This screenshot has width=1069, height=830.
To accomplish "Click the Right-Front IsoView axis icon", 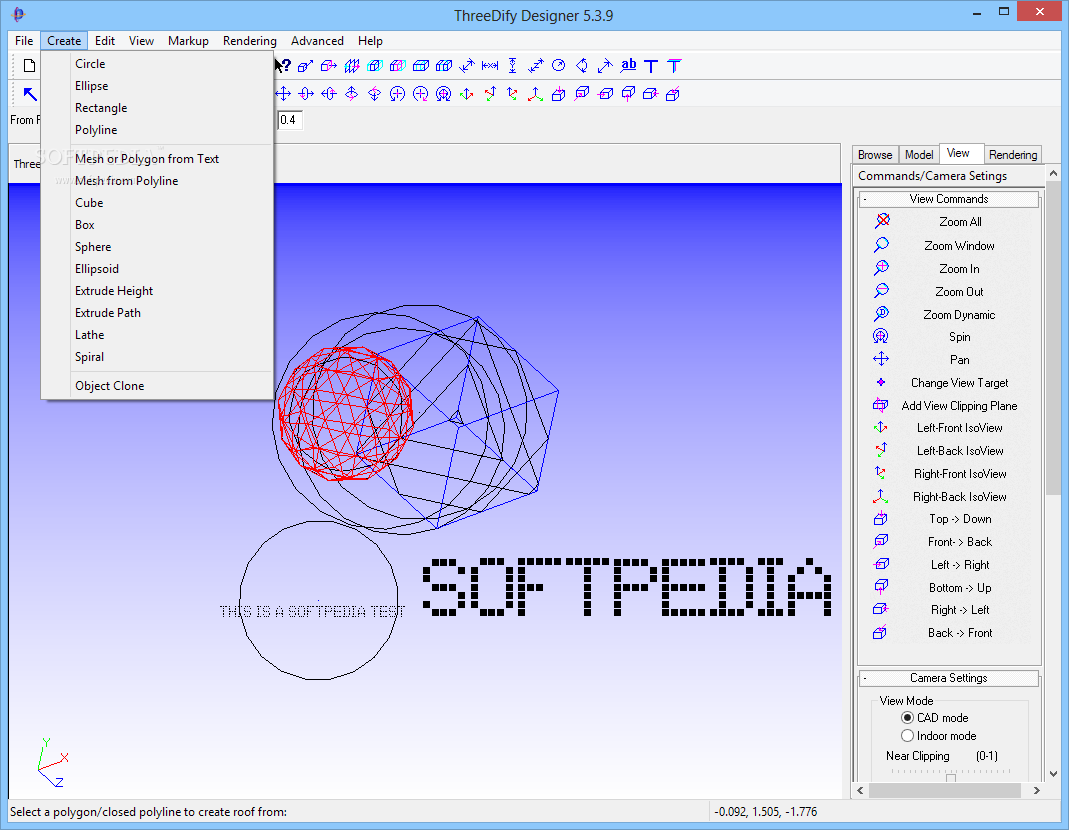I will 881,473.
